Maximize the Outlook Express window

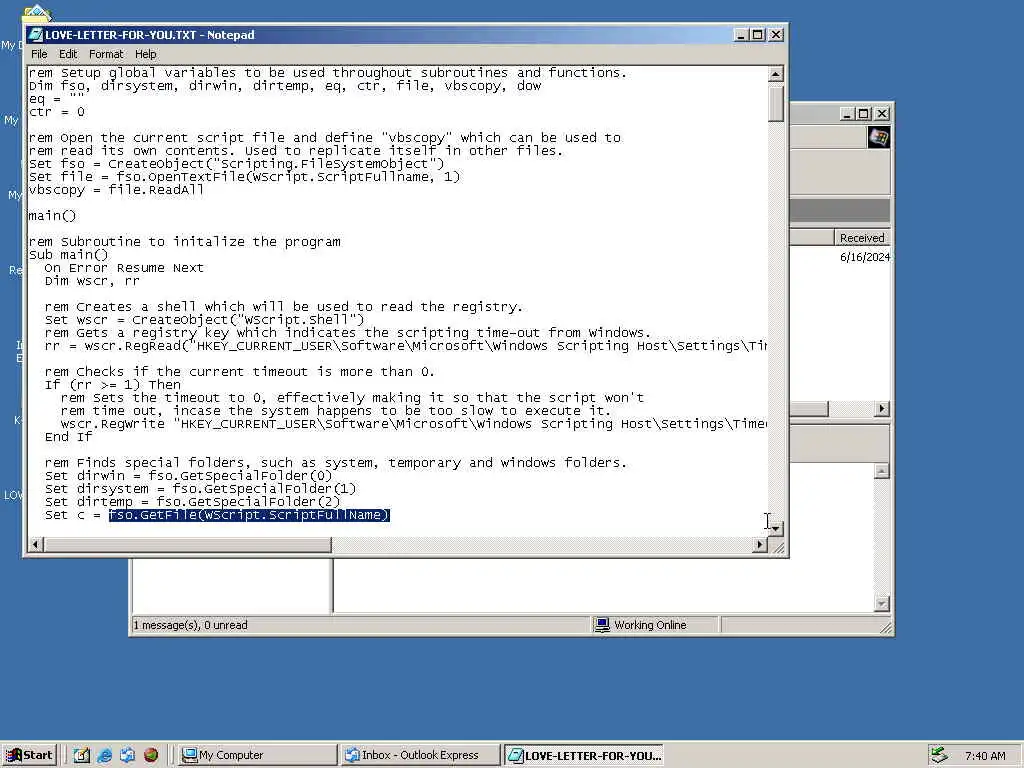click(863, 114)
